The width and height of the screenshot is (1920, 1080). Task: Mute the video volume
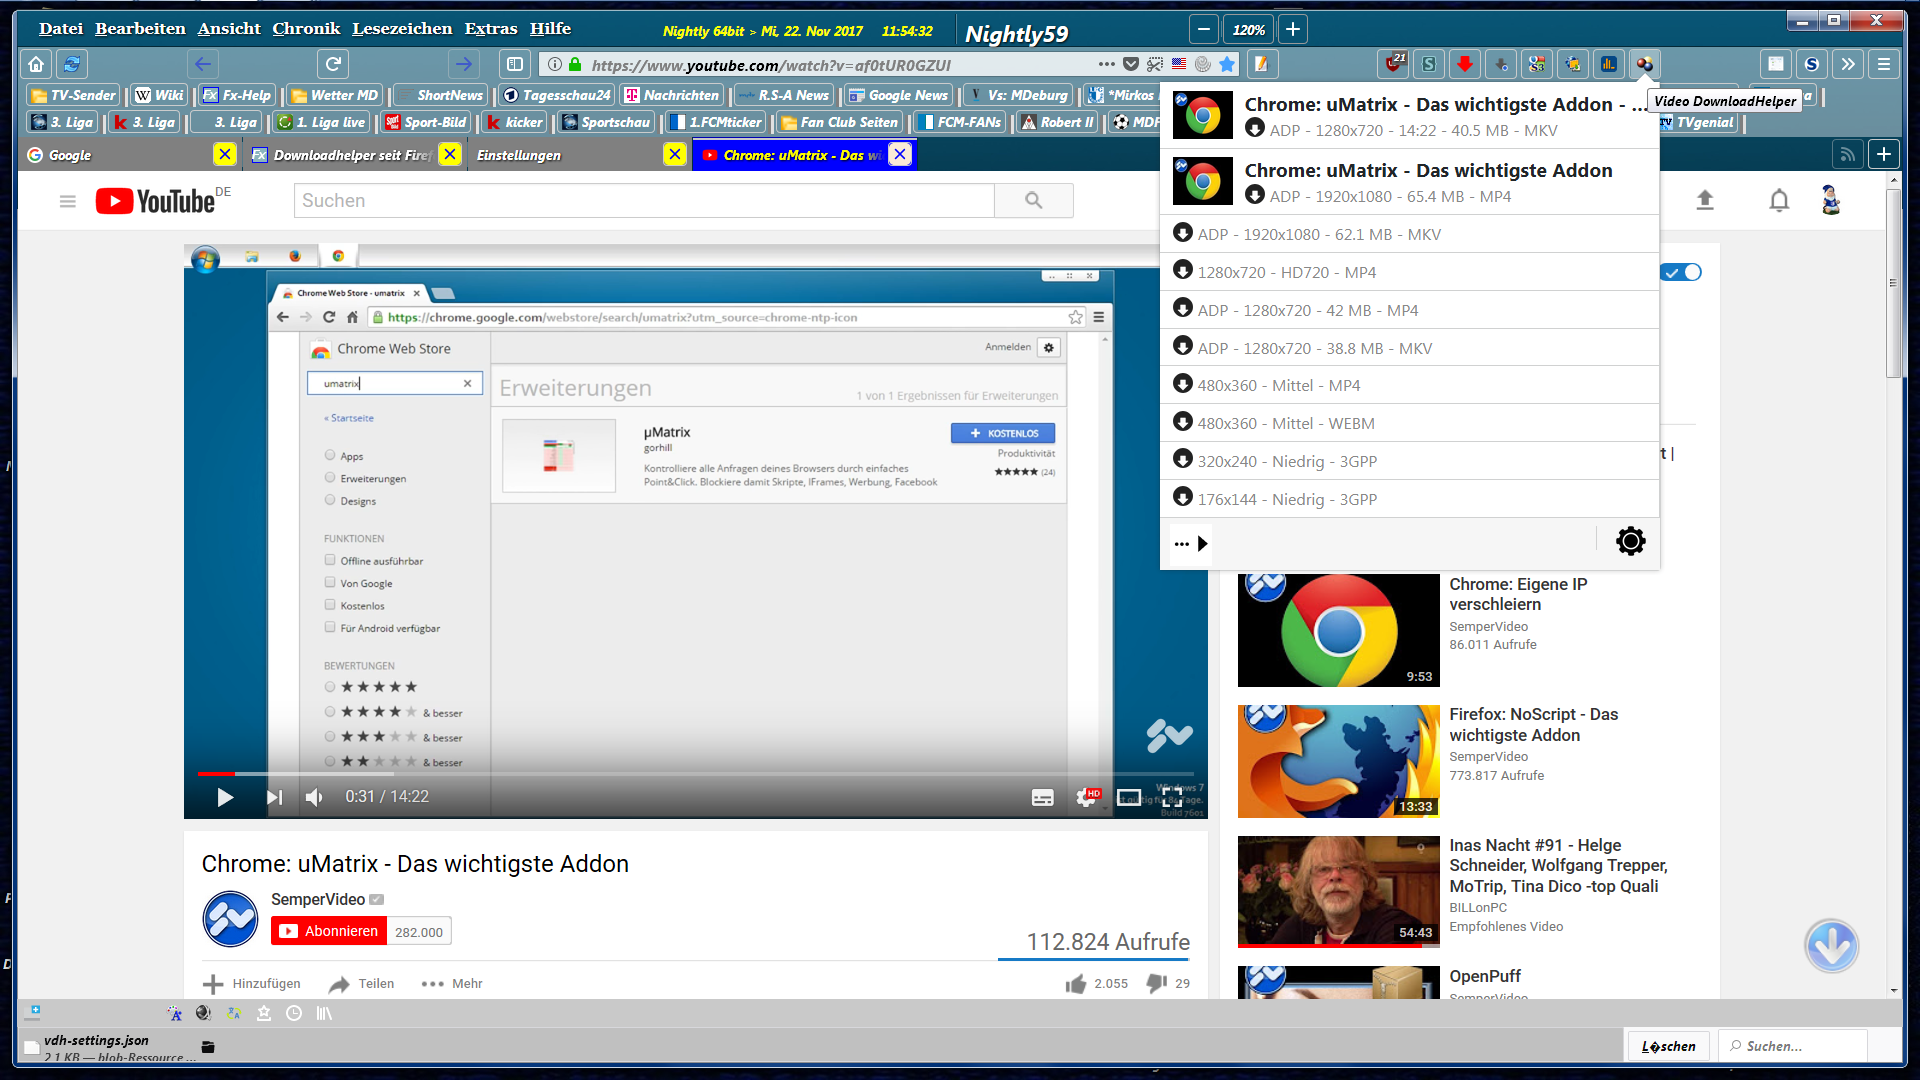[x=314, y=797]
